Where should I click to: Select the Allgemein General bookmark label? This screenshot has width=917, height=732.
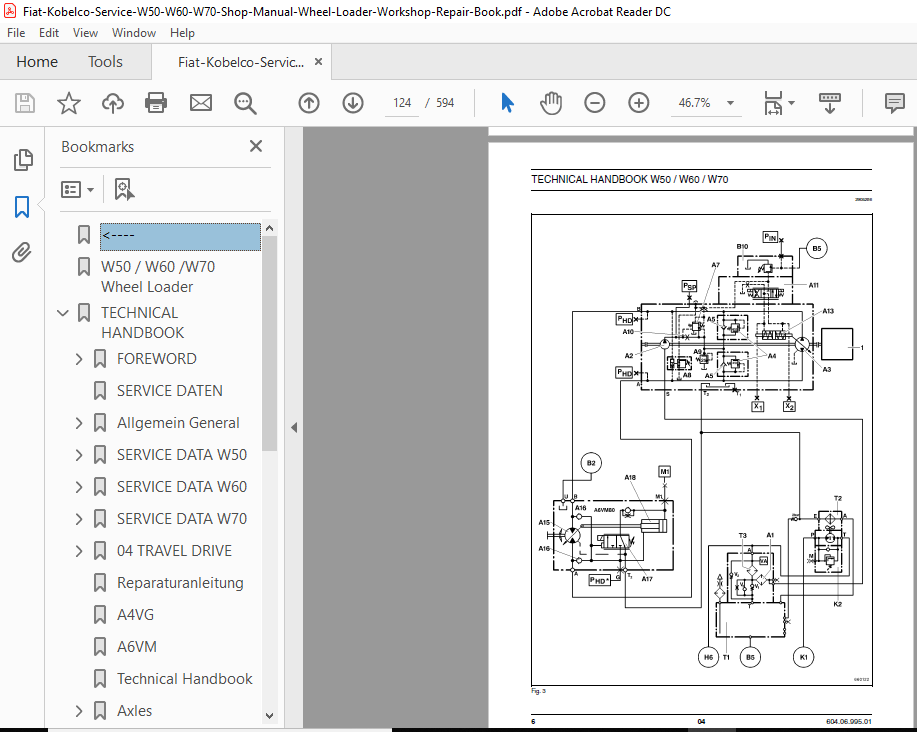pos(178,423)
